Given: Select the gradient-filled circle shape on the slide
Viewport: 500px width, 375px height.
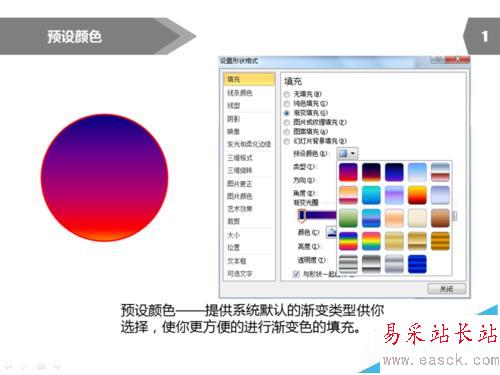Looking at the screenshot, I should pos(104,177).
